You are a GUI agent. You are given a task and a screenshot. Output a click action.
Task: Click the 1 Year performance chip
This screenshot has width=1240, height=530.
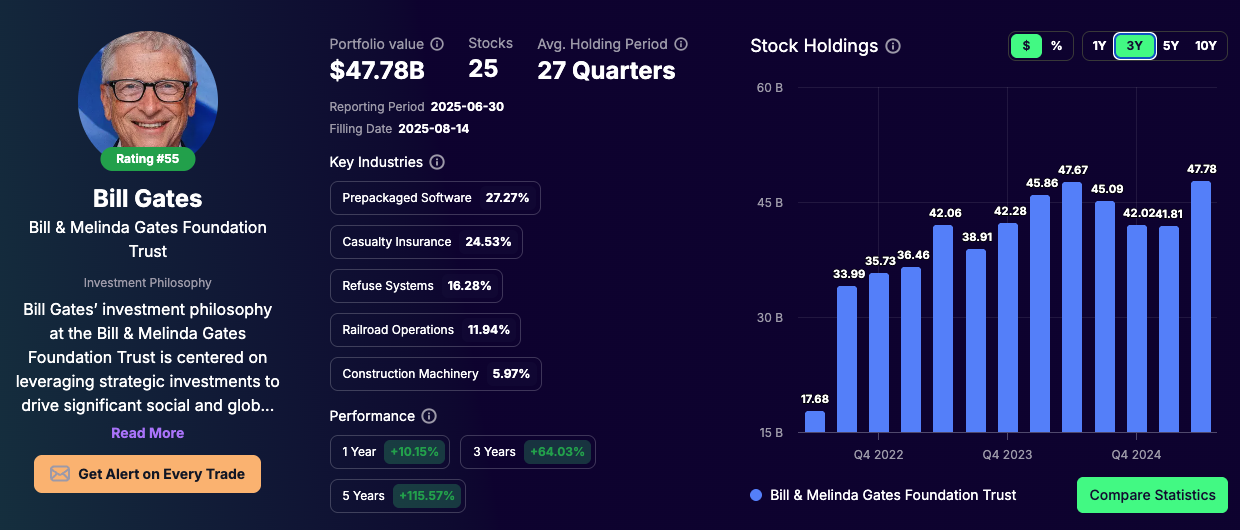390,452
